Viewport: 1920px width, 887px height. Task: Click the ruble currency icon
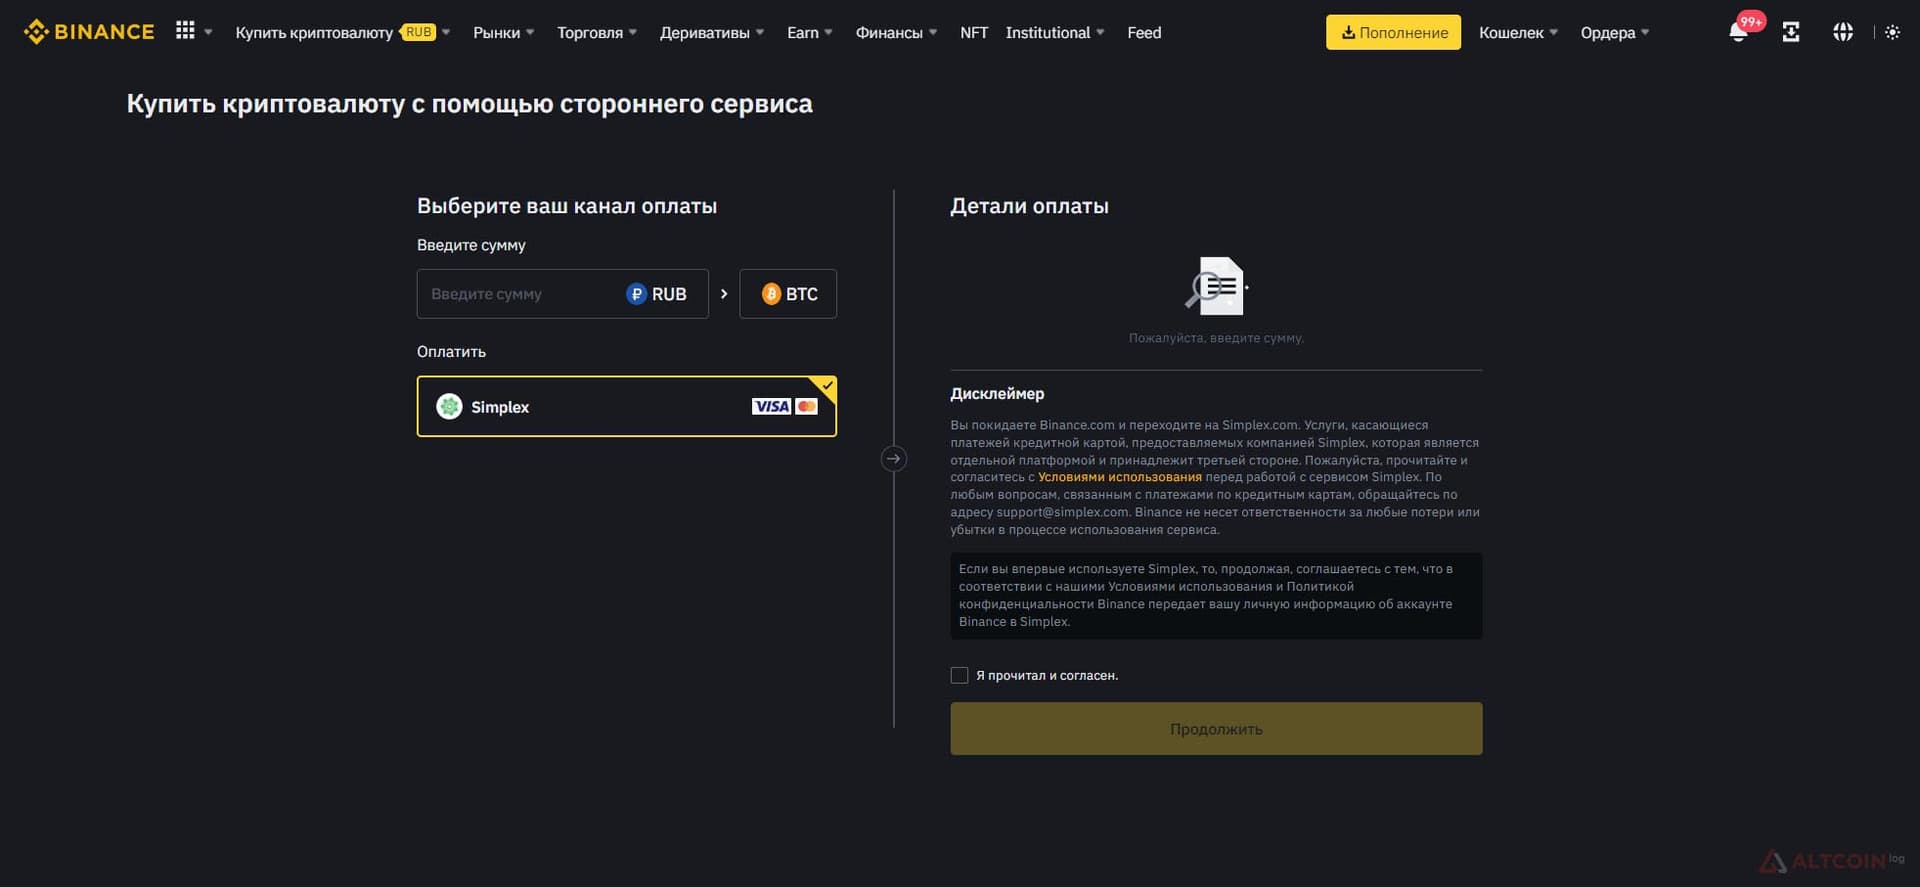(636, 294)
